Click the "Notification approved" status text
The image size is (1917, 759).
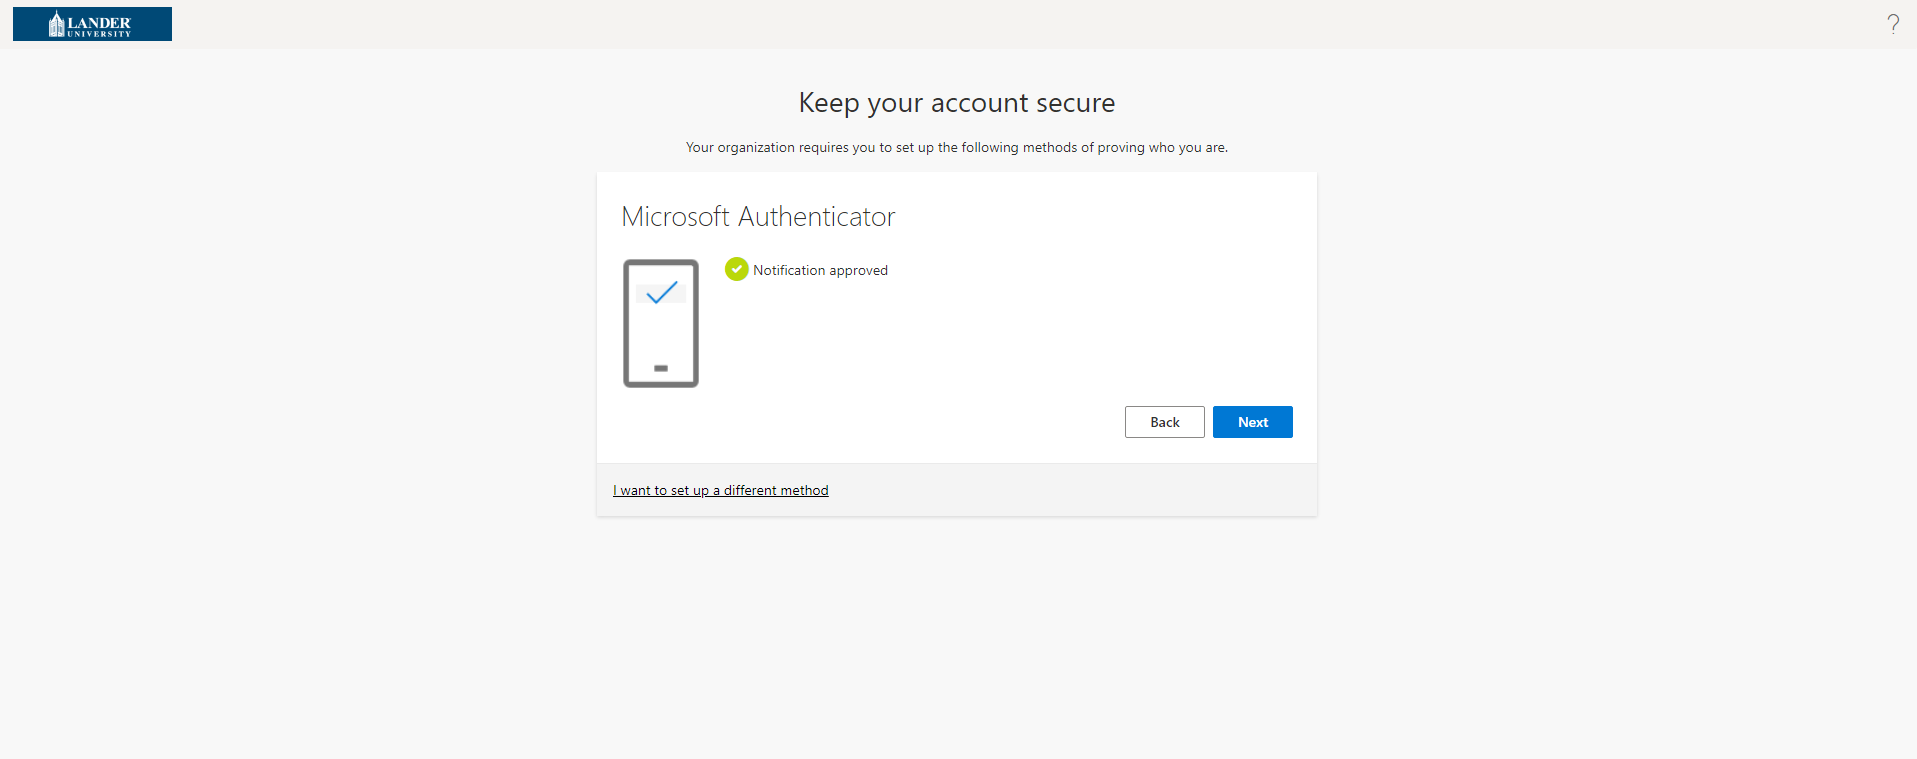pos(820,270)
